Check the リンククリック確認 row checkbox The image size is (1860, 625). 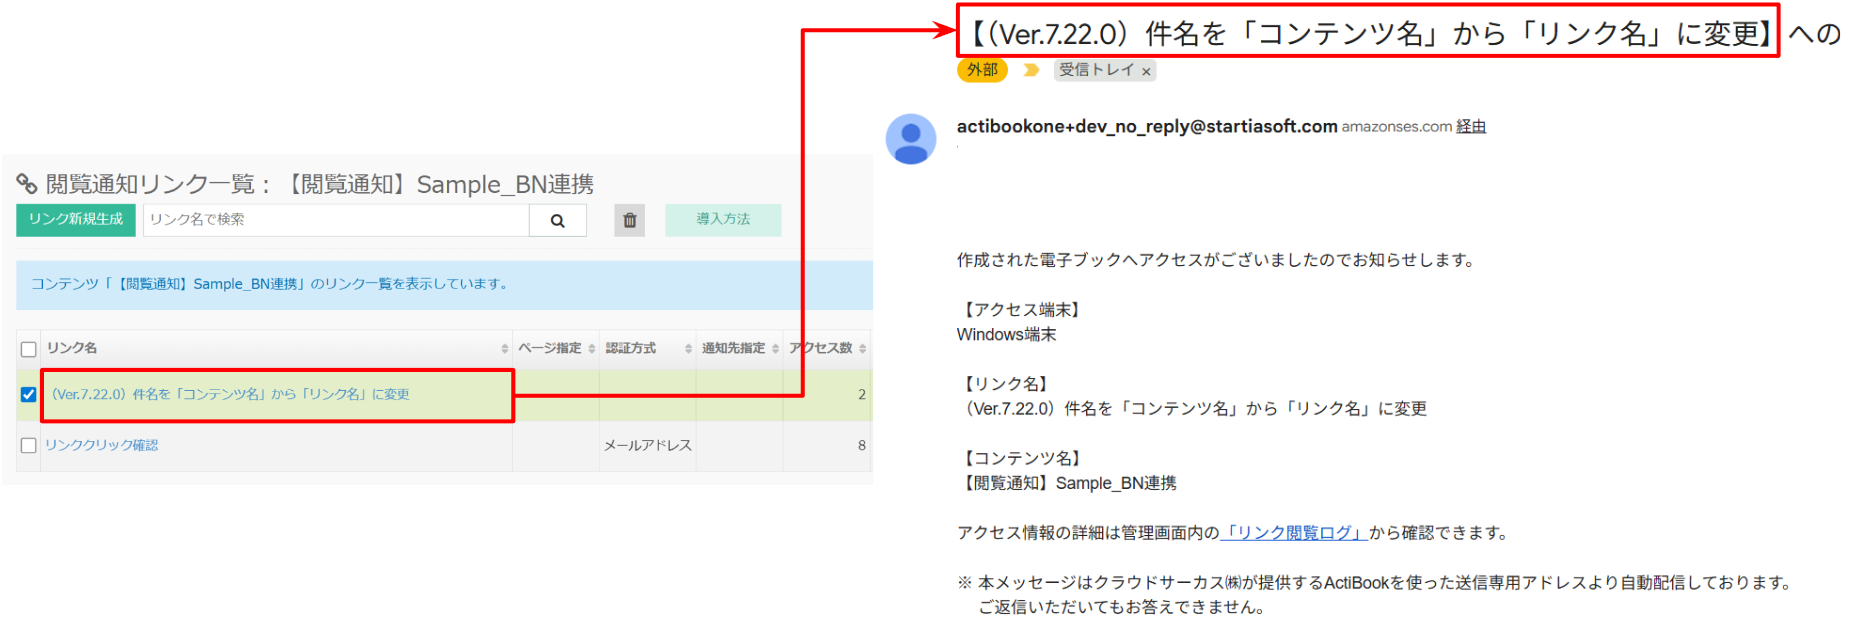pos(28,446)
